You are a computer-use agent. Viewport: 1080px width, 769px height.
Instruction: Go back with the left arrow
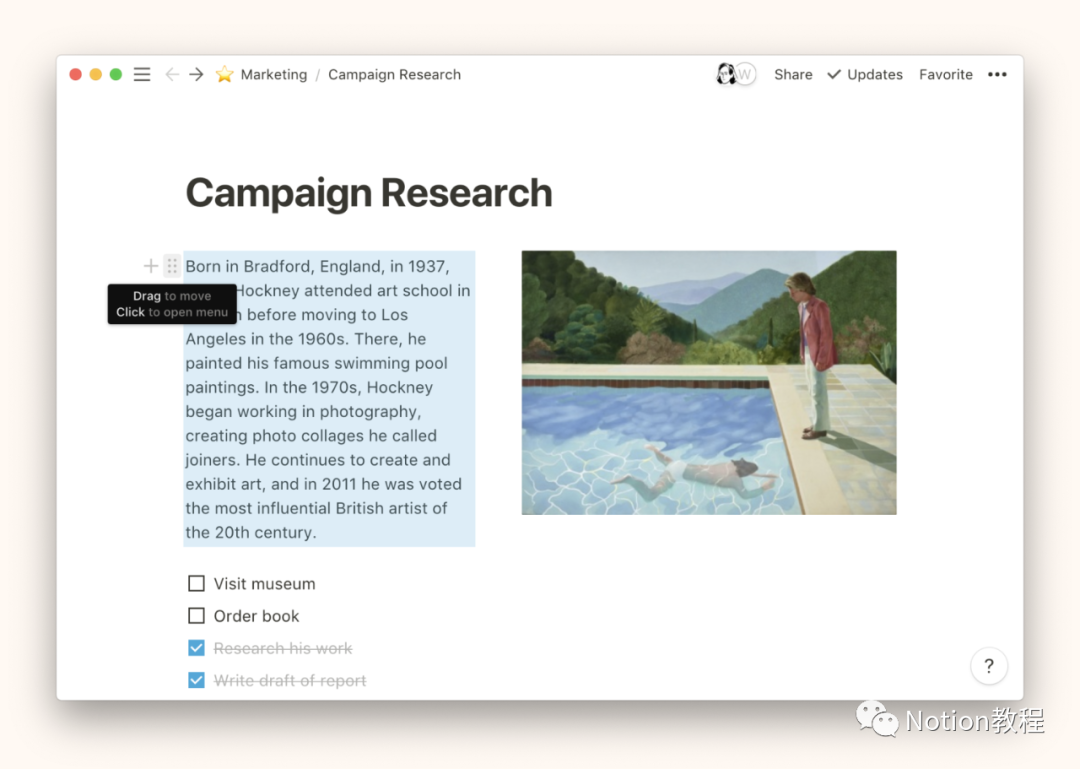pyautogui.click(x=172, y=75)
